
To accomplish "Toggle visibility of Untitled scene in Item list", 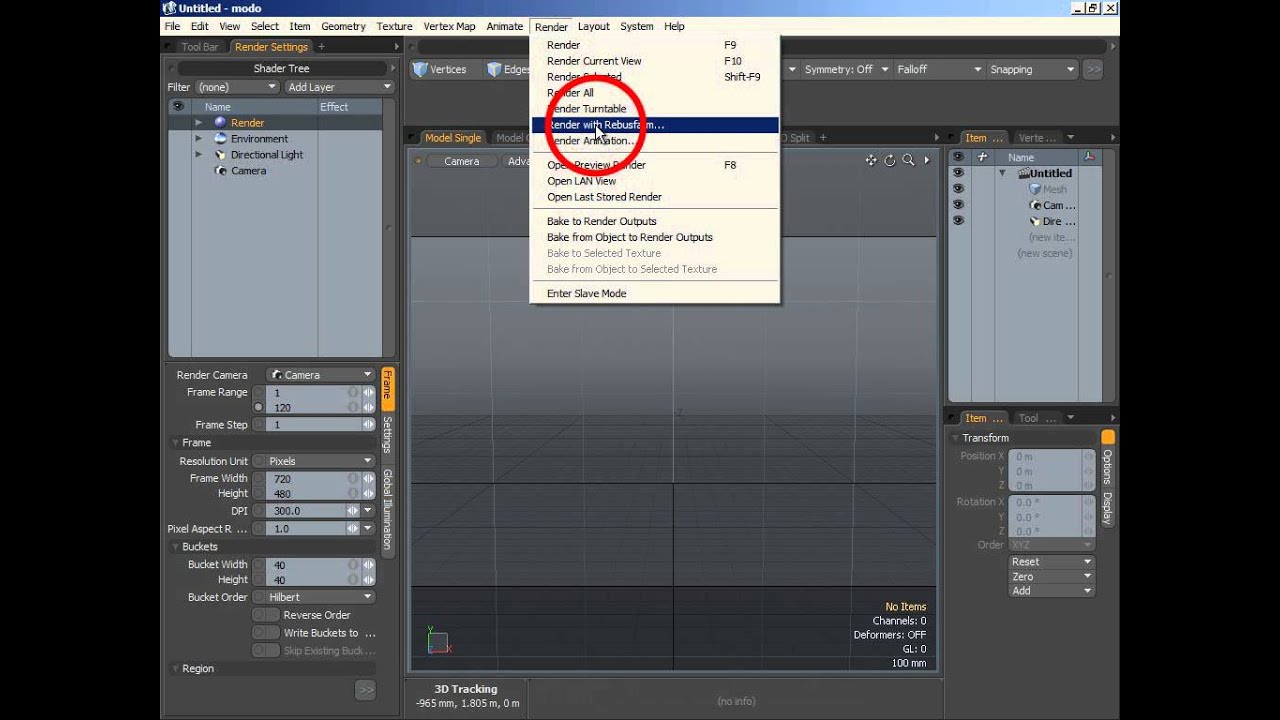I will point(958,173).
